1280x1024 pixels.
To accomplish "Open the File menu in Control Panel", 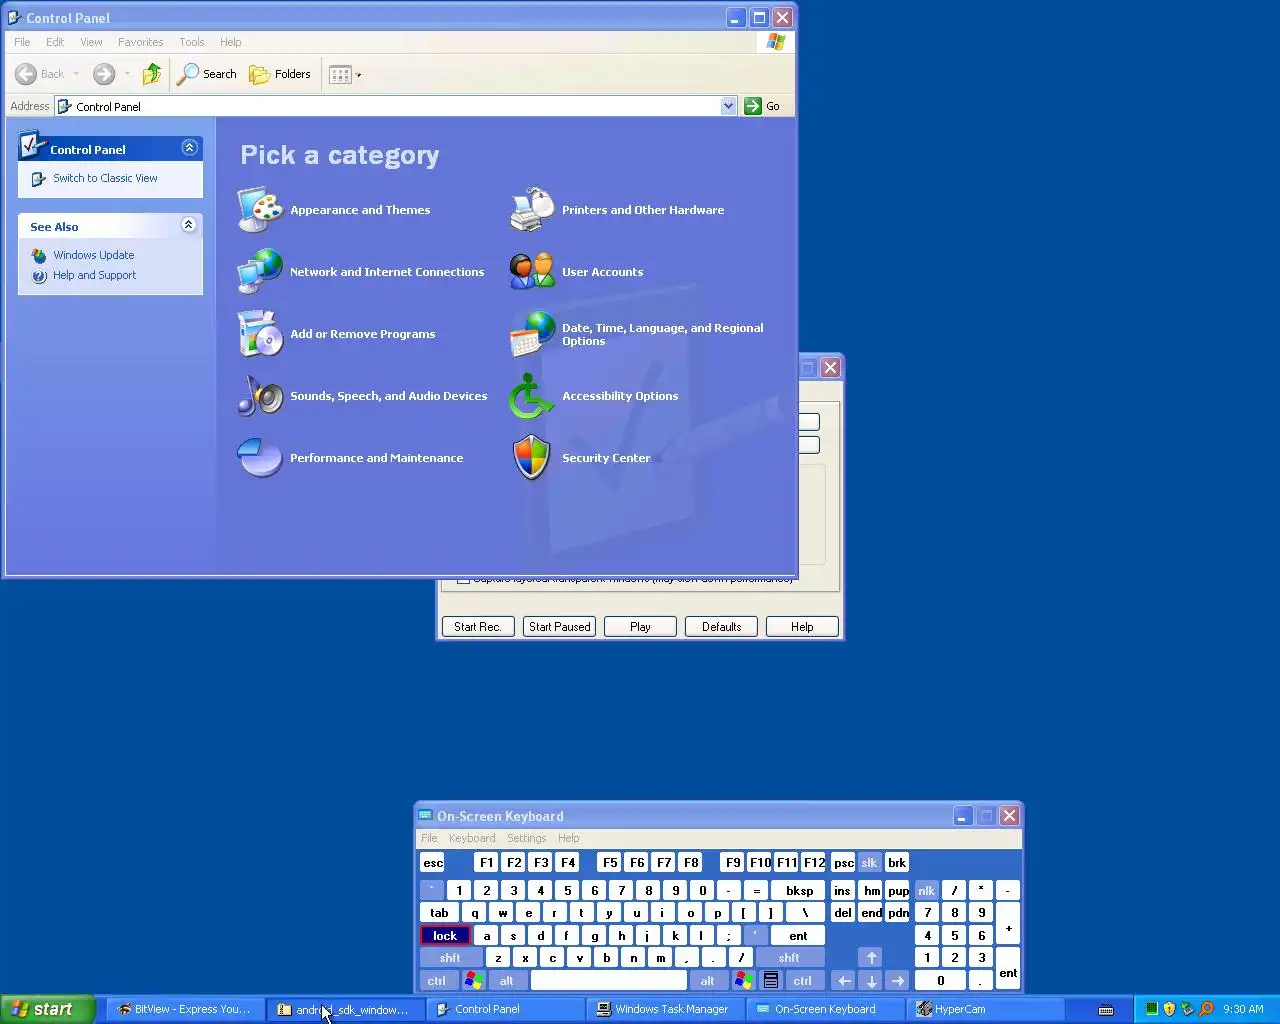I will (22, 42).
